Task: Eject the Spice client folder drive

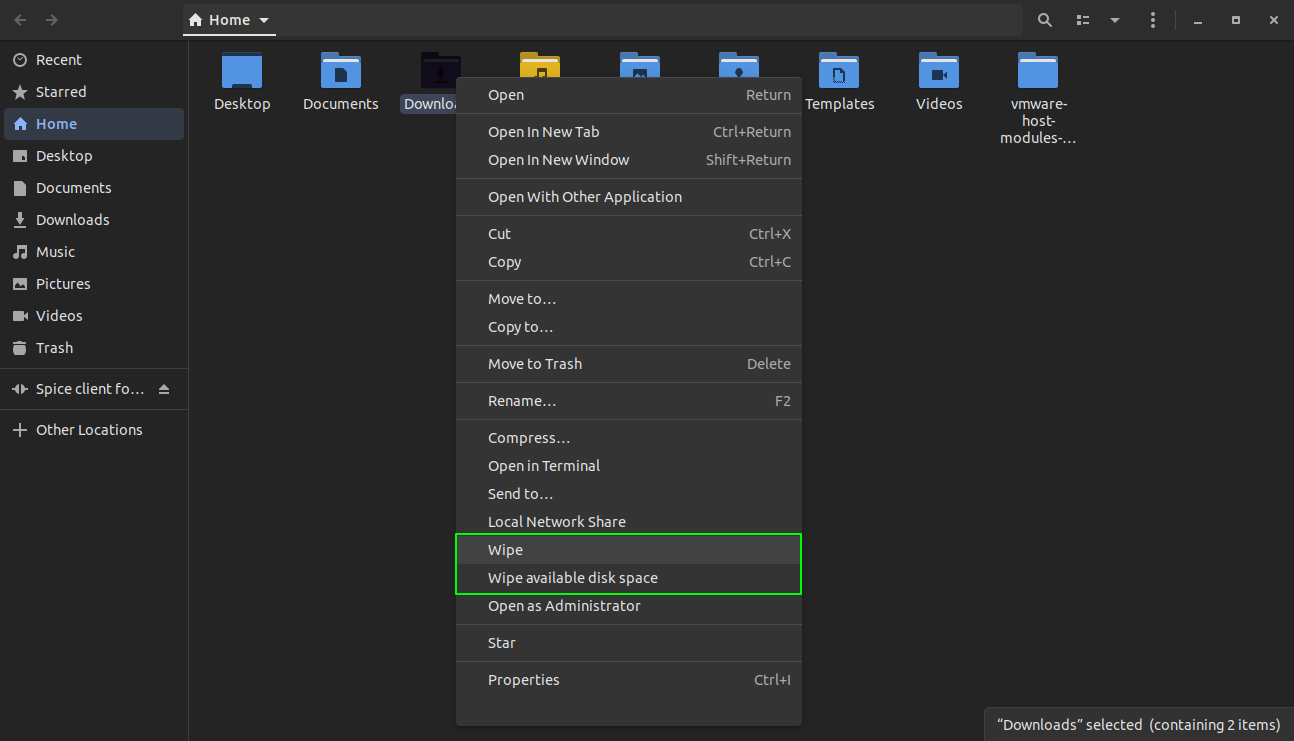Action: coord(164,388)
